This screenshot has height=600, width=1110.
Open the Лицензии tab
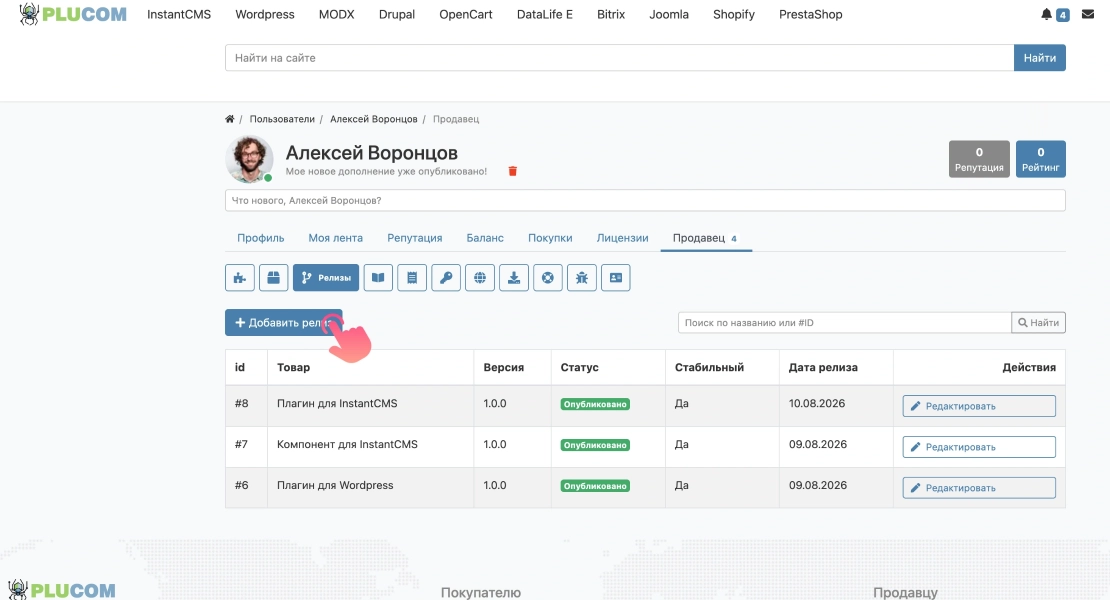tap(622, 238)
